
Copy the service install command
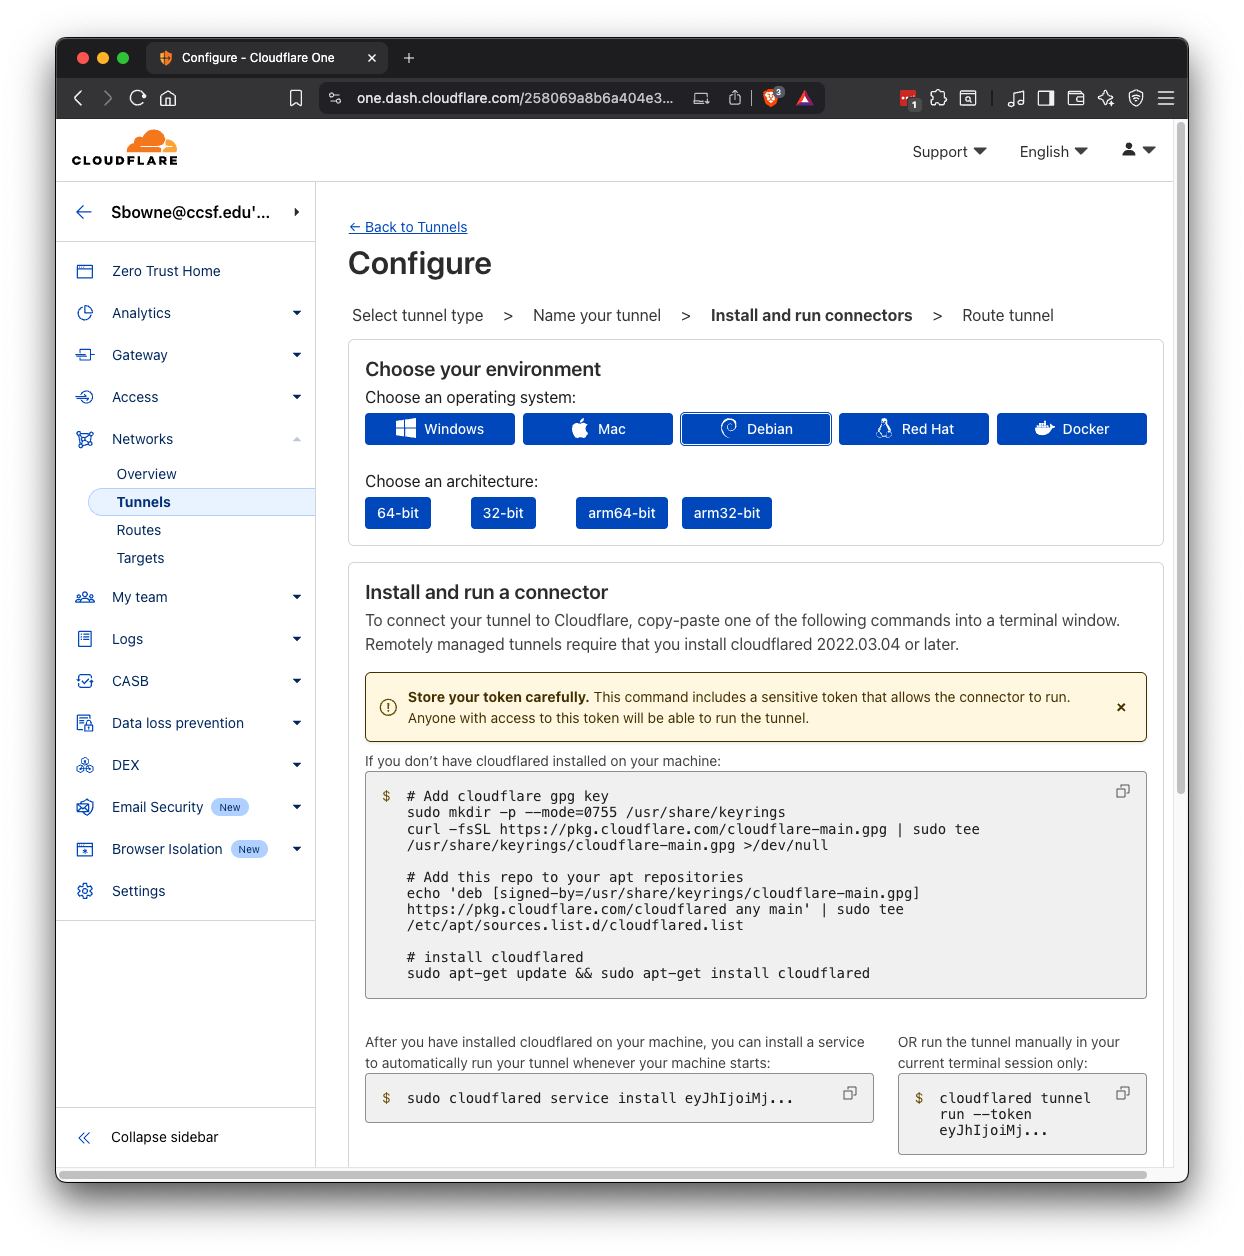850,1093
